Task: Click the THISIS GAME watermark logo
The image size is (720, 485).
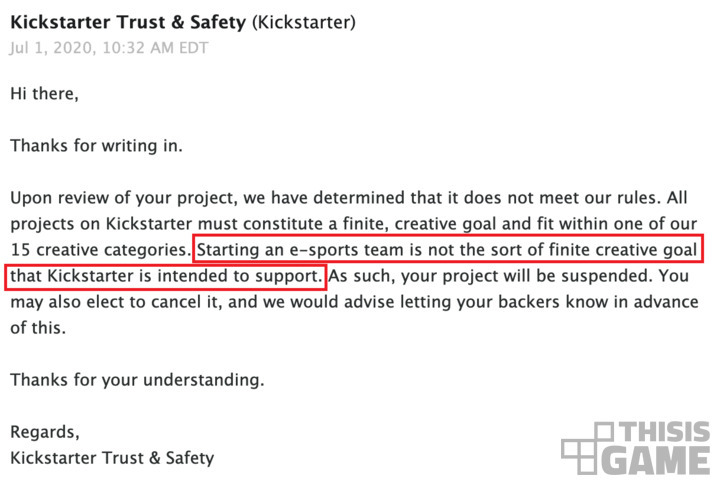Action: pos(636,449)
